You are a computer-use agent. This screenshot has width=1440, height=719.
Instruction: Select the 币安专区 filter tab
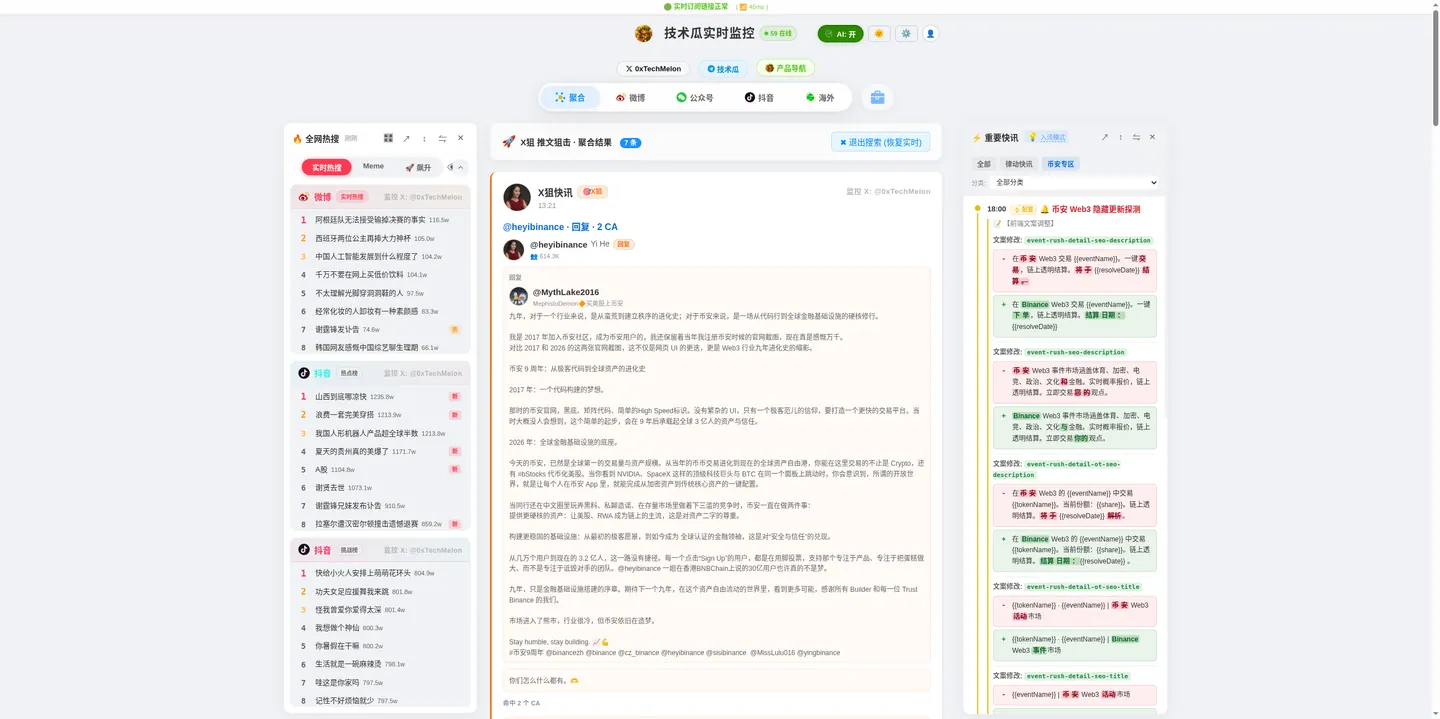click(x=1061, y=164)
